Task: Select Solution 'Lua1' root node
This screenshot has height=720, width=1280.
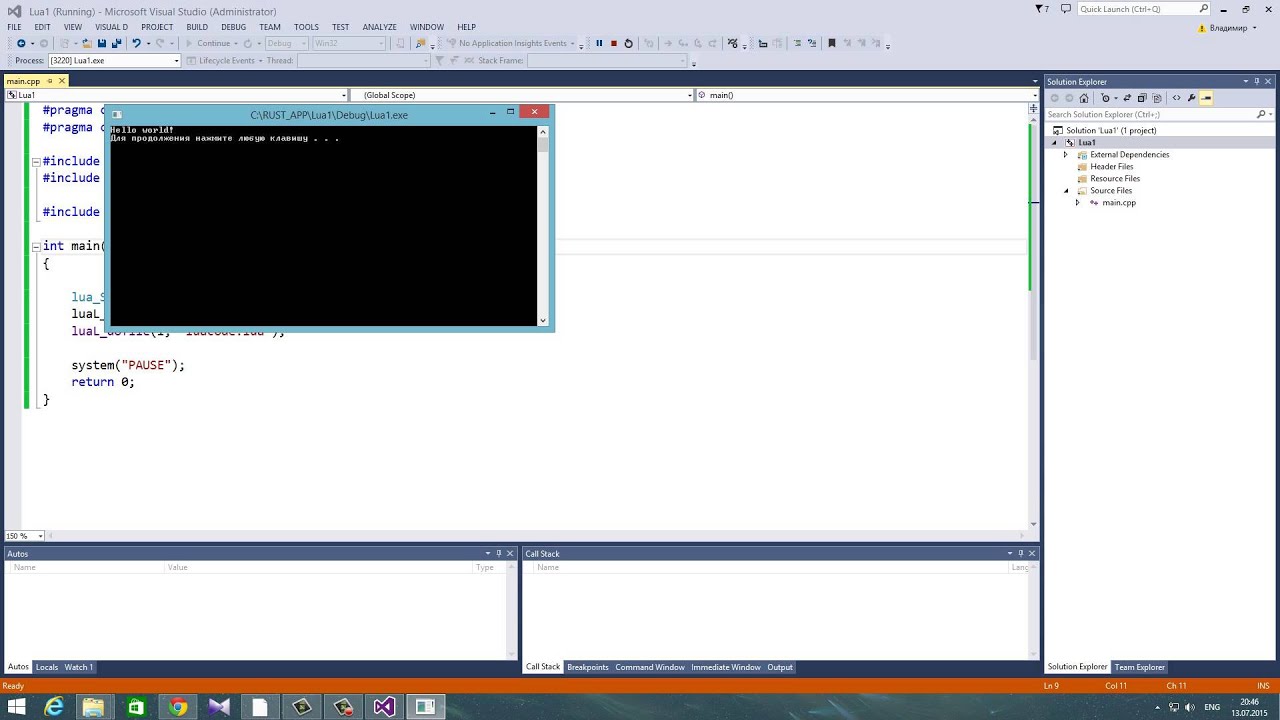Action: pos(1111,131)
